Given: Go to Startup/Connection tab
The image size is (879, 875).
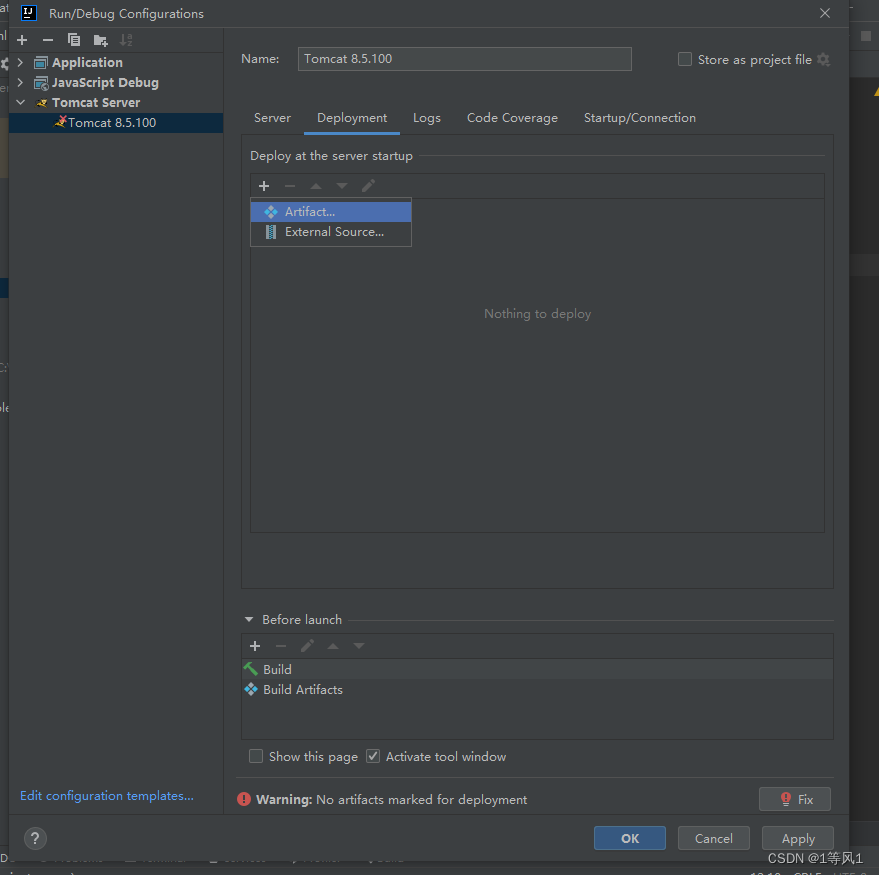Looking at the screenshot, I should tap(640, 118).
